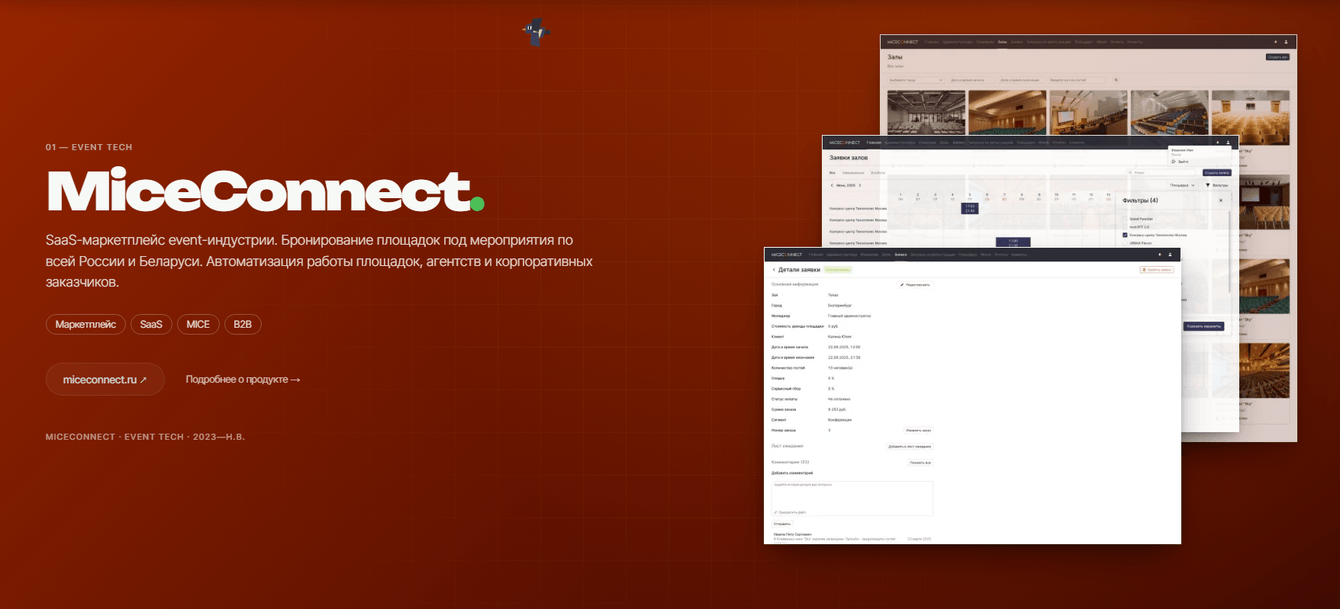Screen dimensions: 1340x609
Task: Click the back chevron beside 'Детали заявки'
Action: click(x=774, y=270)
